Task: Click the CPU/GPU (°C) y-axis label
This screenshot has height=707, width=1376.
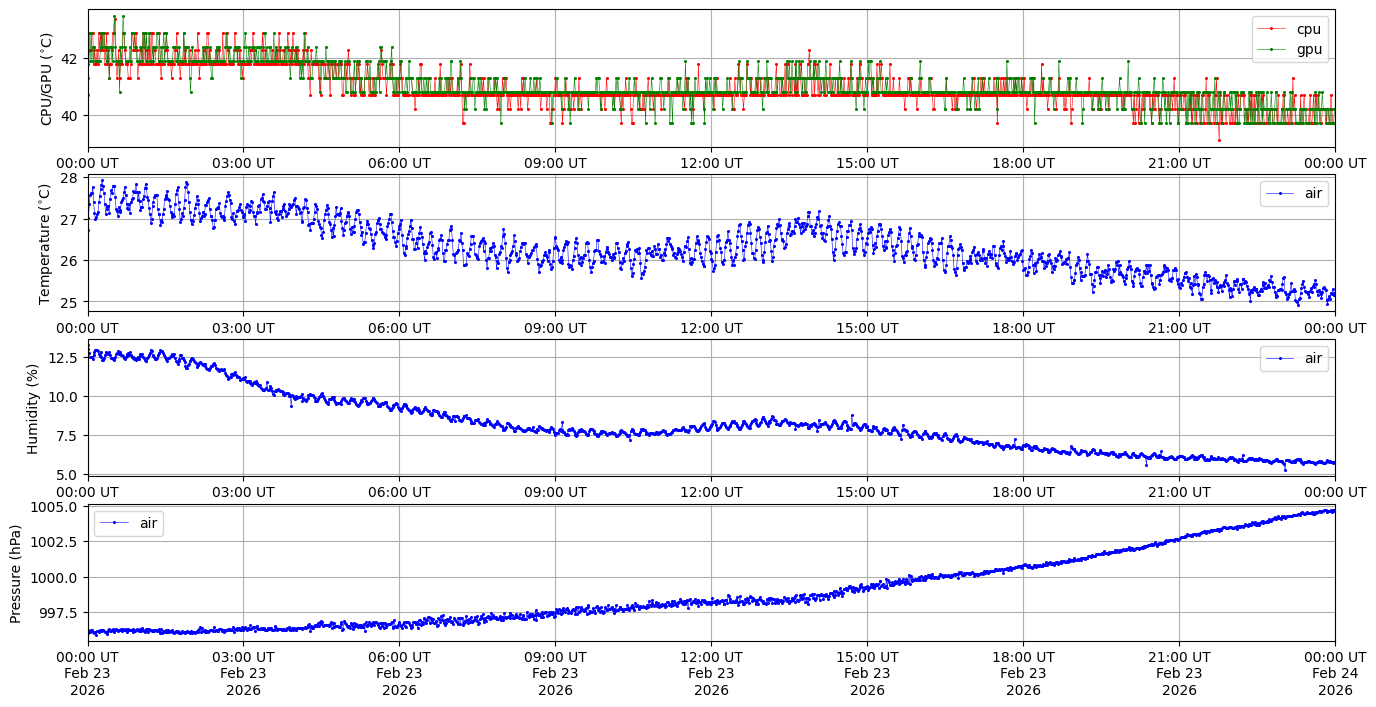Action: (46, 79)
